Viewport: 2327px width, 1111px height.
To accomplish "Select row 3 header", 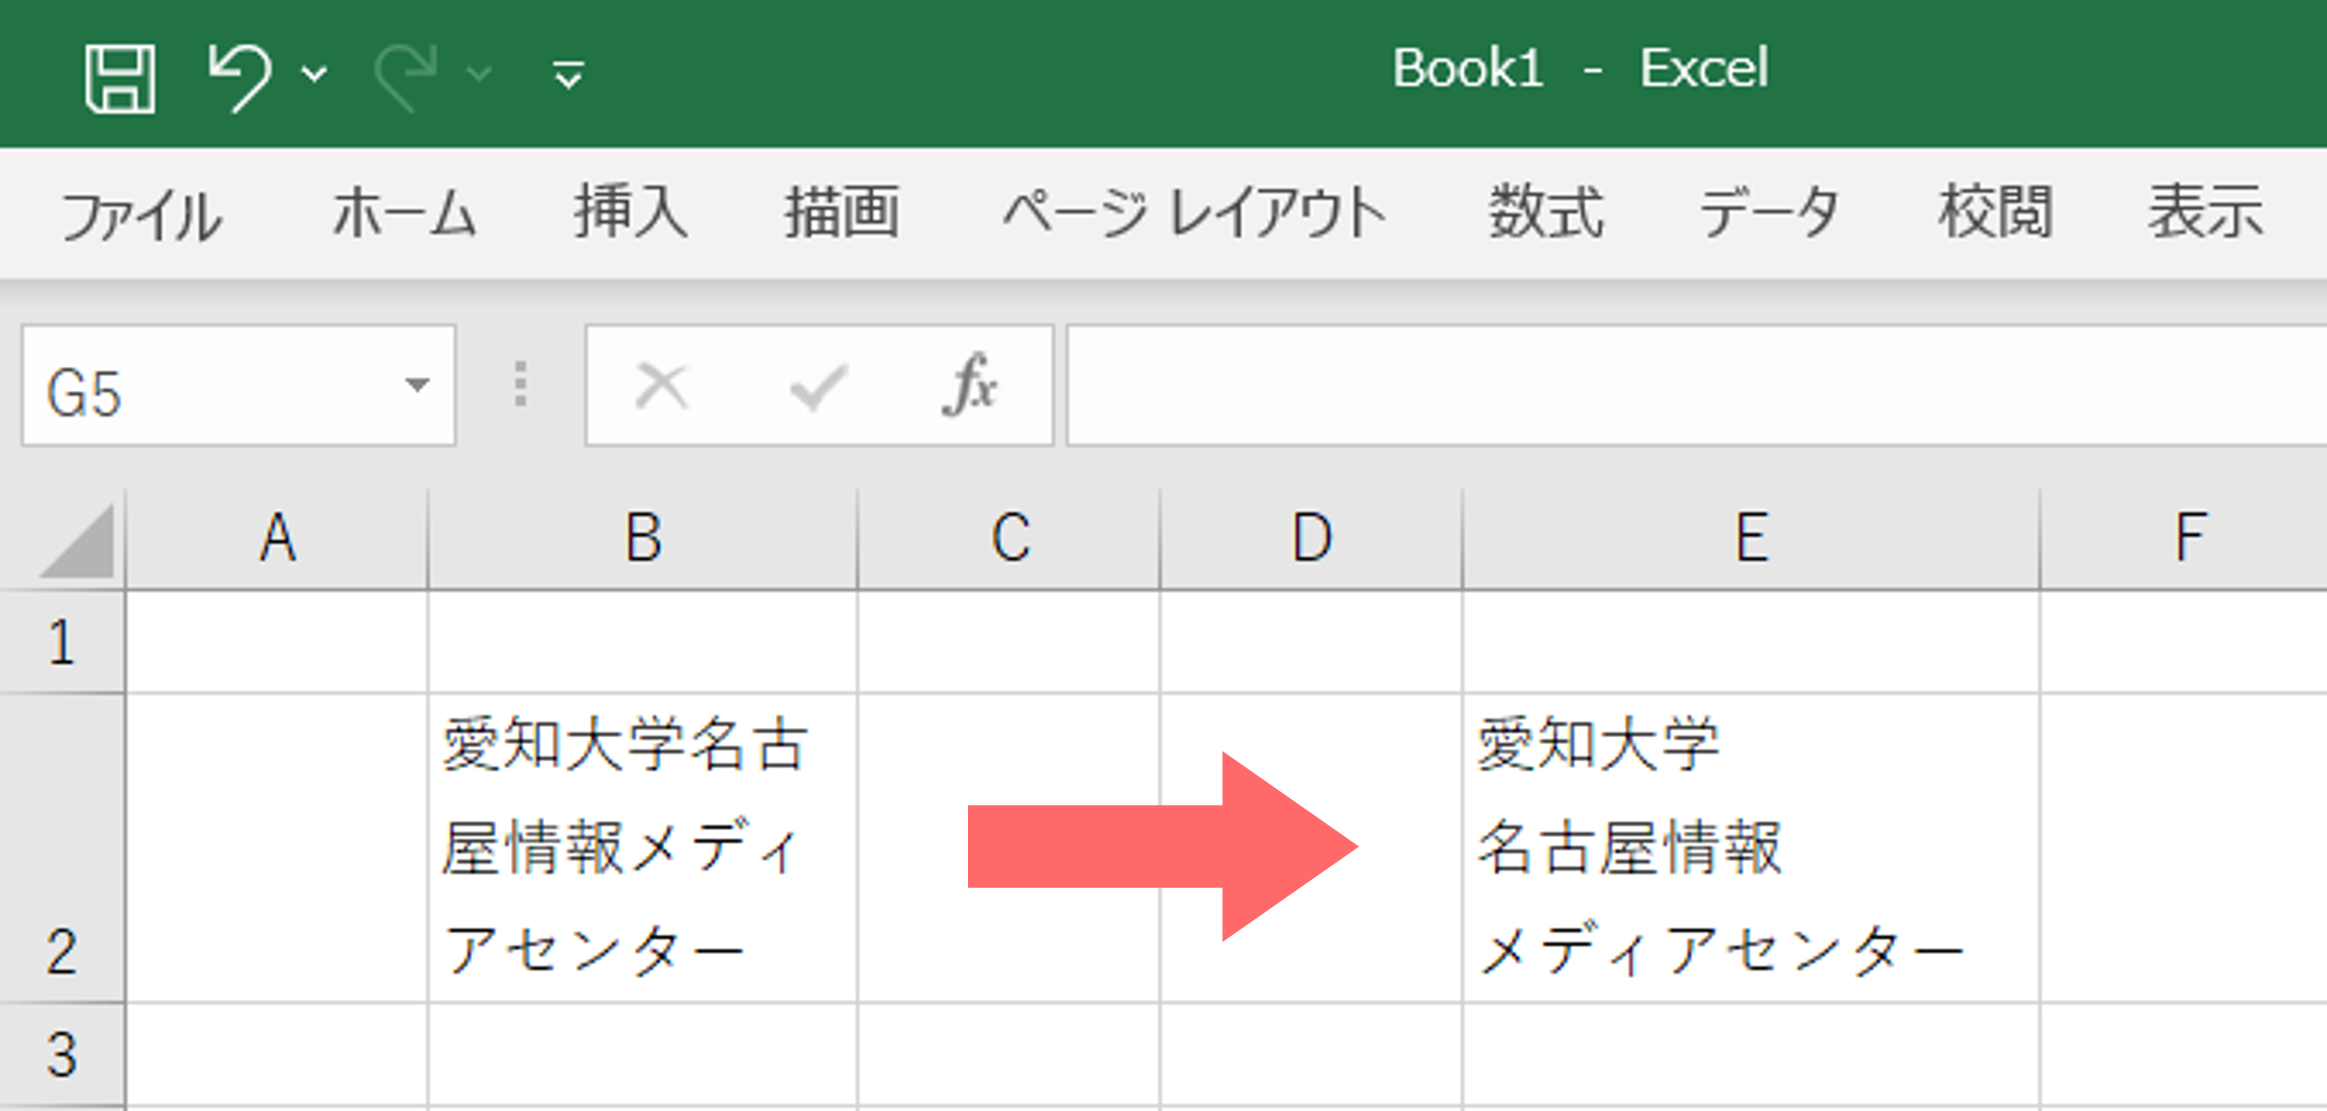I will 62,1056.
